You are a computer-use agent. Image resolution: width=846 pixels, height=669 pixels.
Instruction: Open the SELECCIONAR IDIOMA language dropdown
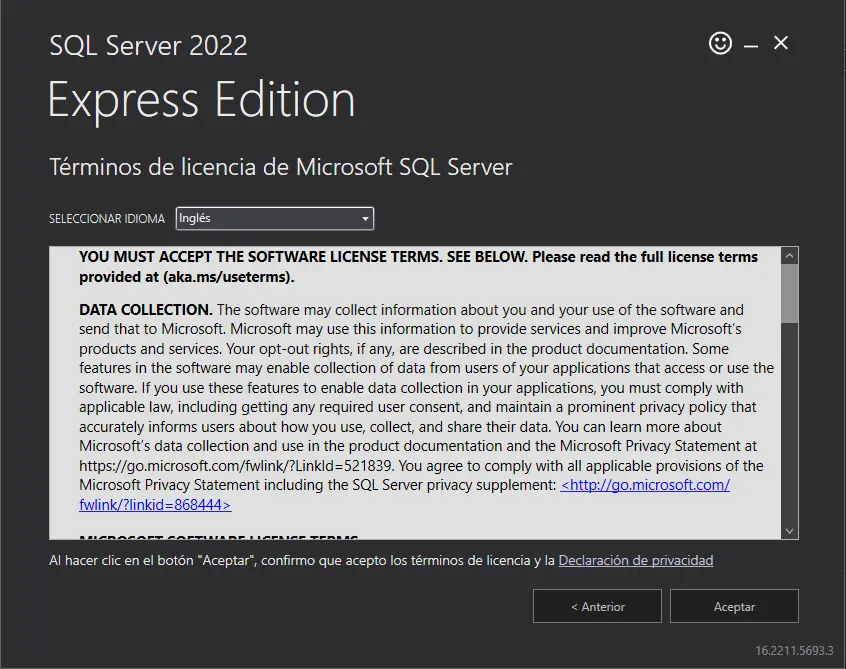274,218
